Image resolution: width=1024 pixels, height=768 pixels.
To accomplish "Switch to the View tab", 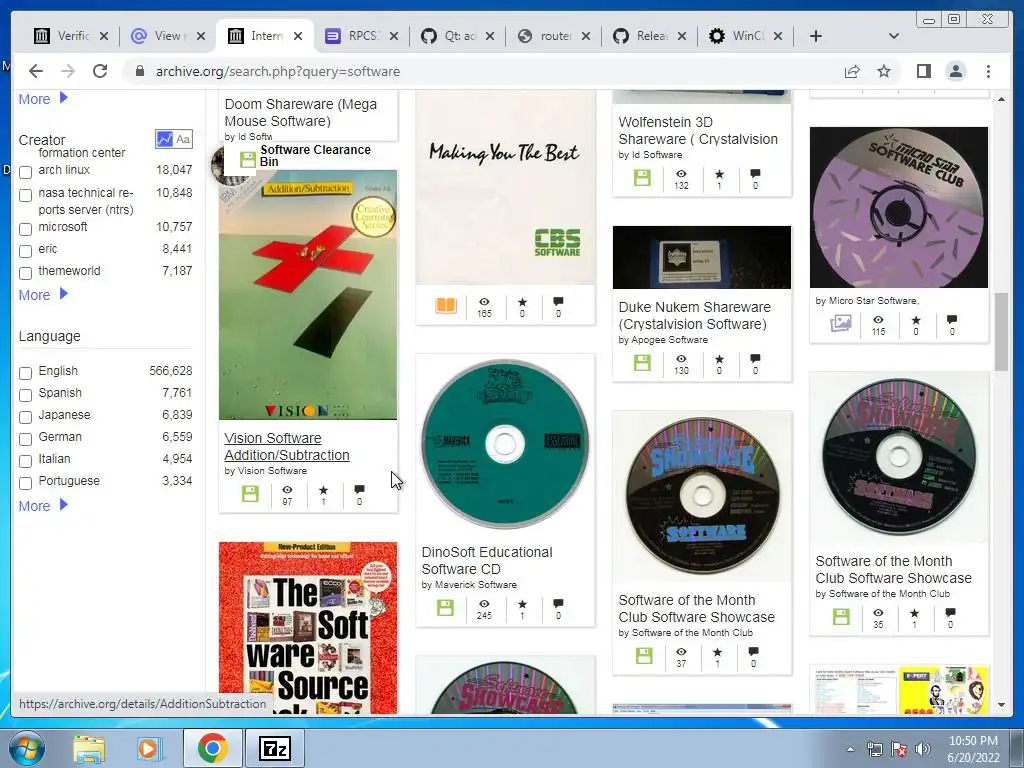I will [168, 36].
